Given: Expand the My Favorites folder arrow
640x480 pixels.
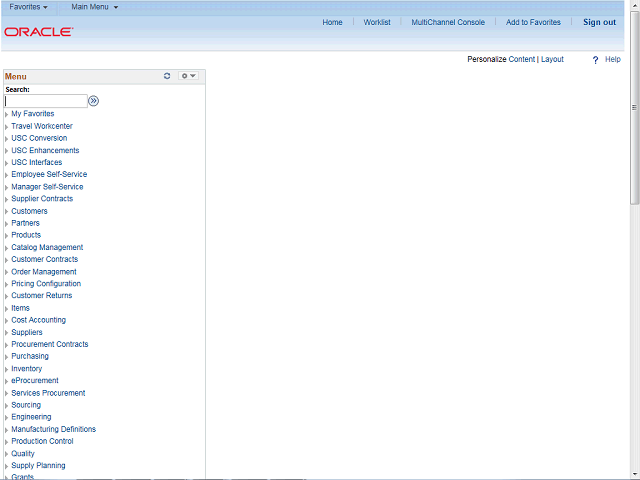Looking at the screenshot, I should (x=7, y=114).
